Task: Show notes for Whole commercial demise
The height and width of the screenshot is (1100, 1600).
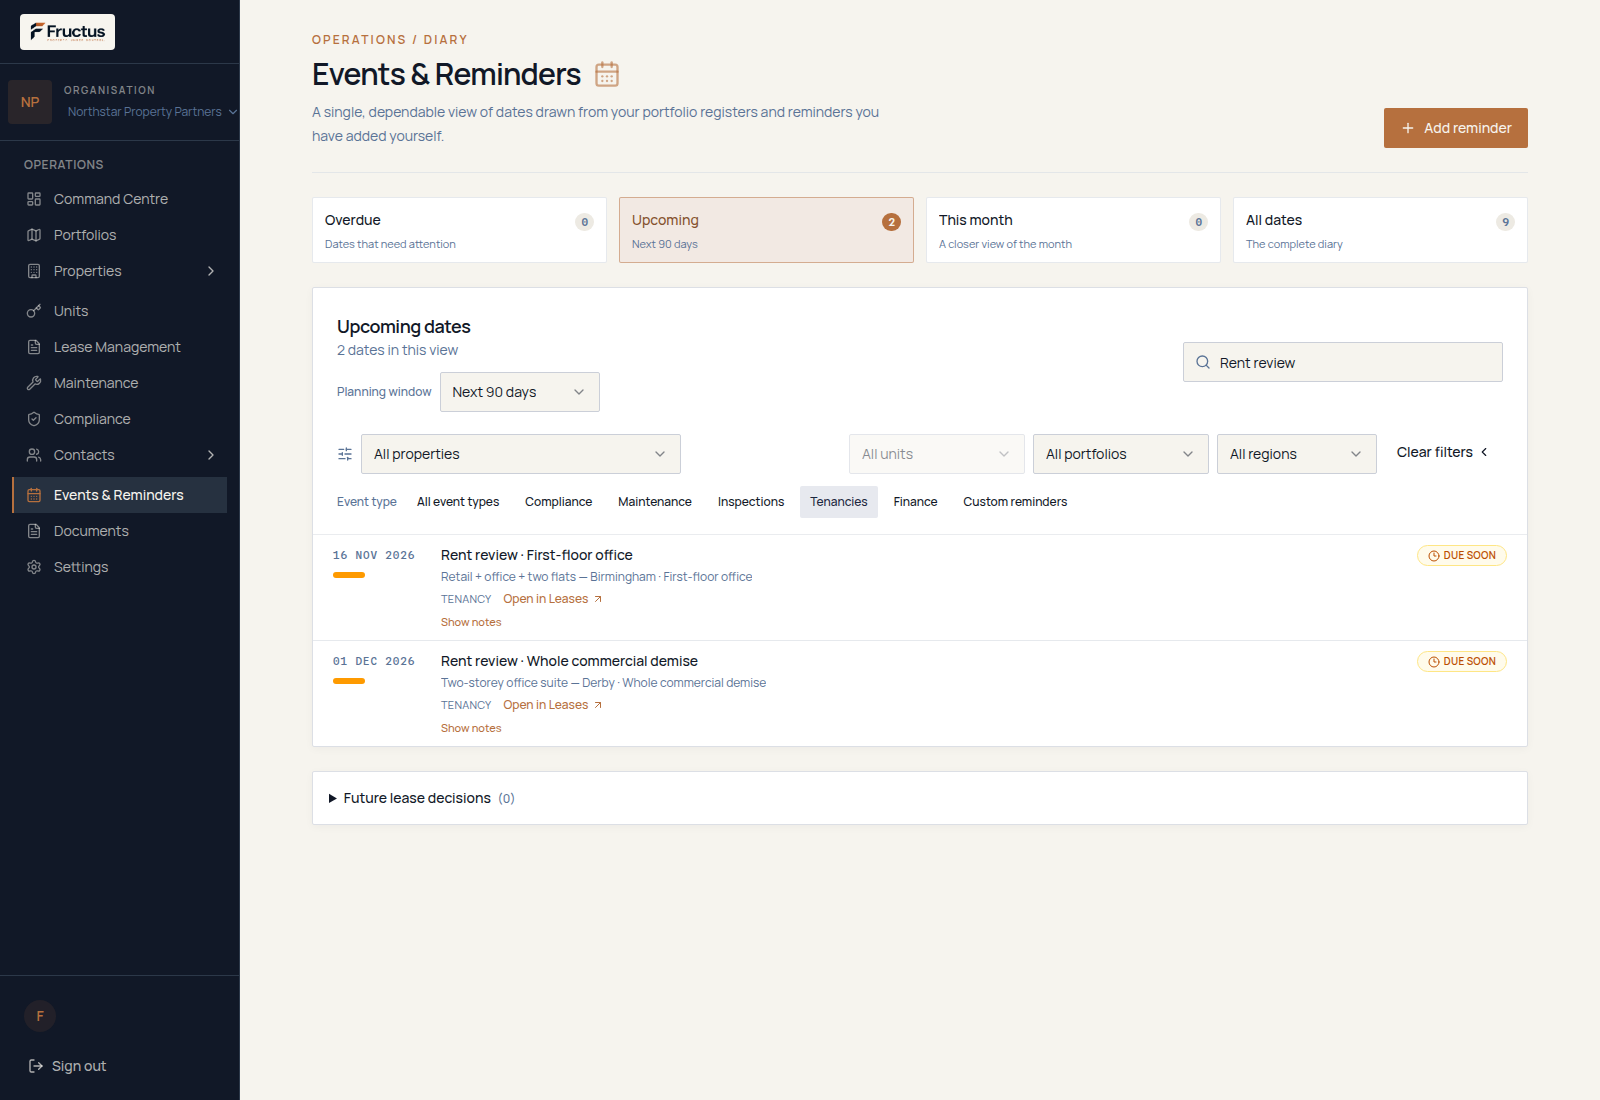Action: pyautogui.click(x=471, y=728)
